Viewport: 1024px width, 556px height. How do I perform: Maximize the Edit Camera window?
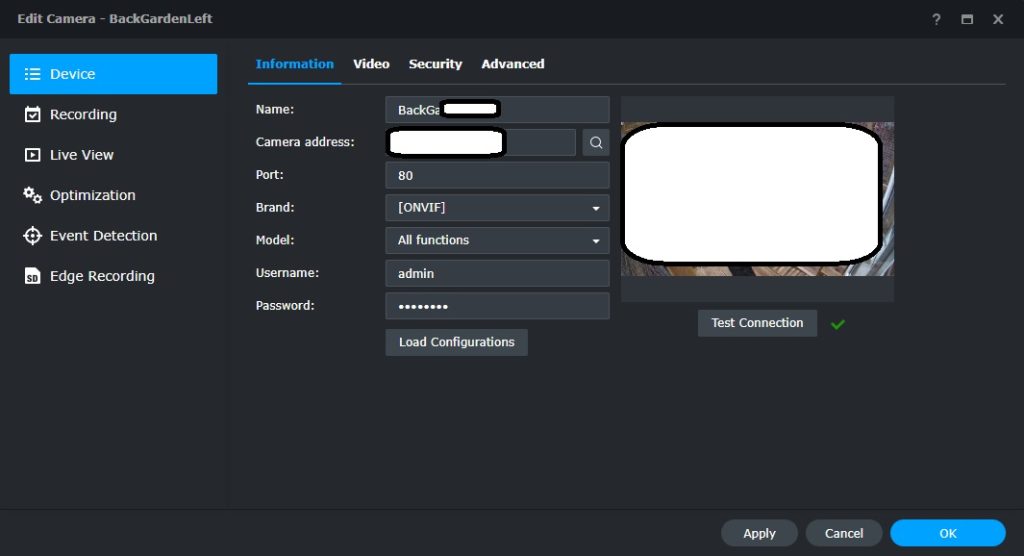[x=967, y=19]
